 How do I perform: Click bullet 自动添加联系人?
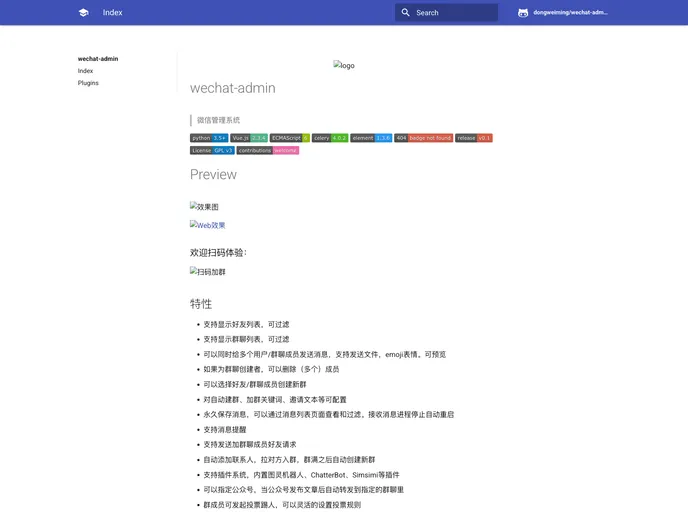[x=289, y=460]
